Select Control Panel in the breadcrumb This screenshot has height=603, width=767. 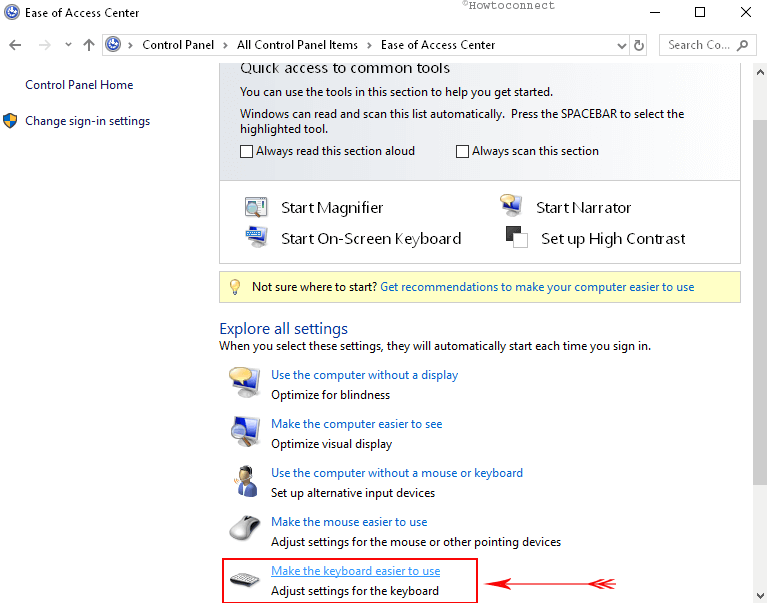[x=178, y=45]
